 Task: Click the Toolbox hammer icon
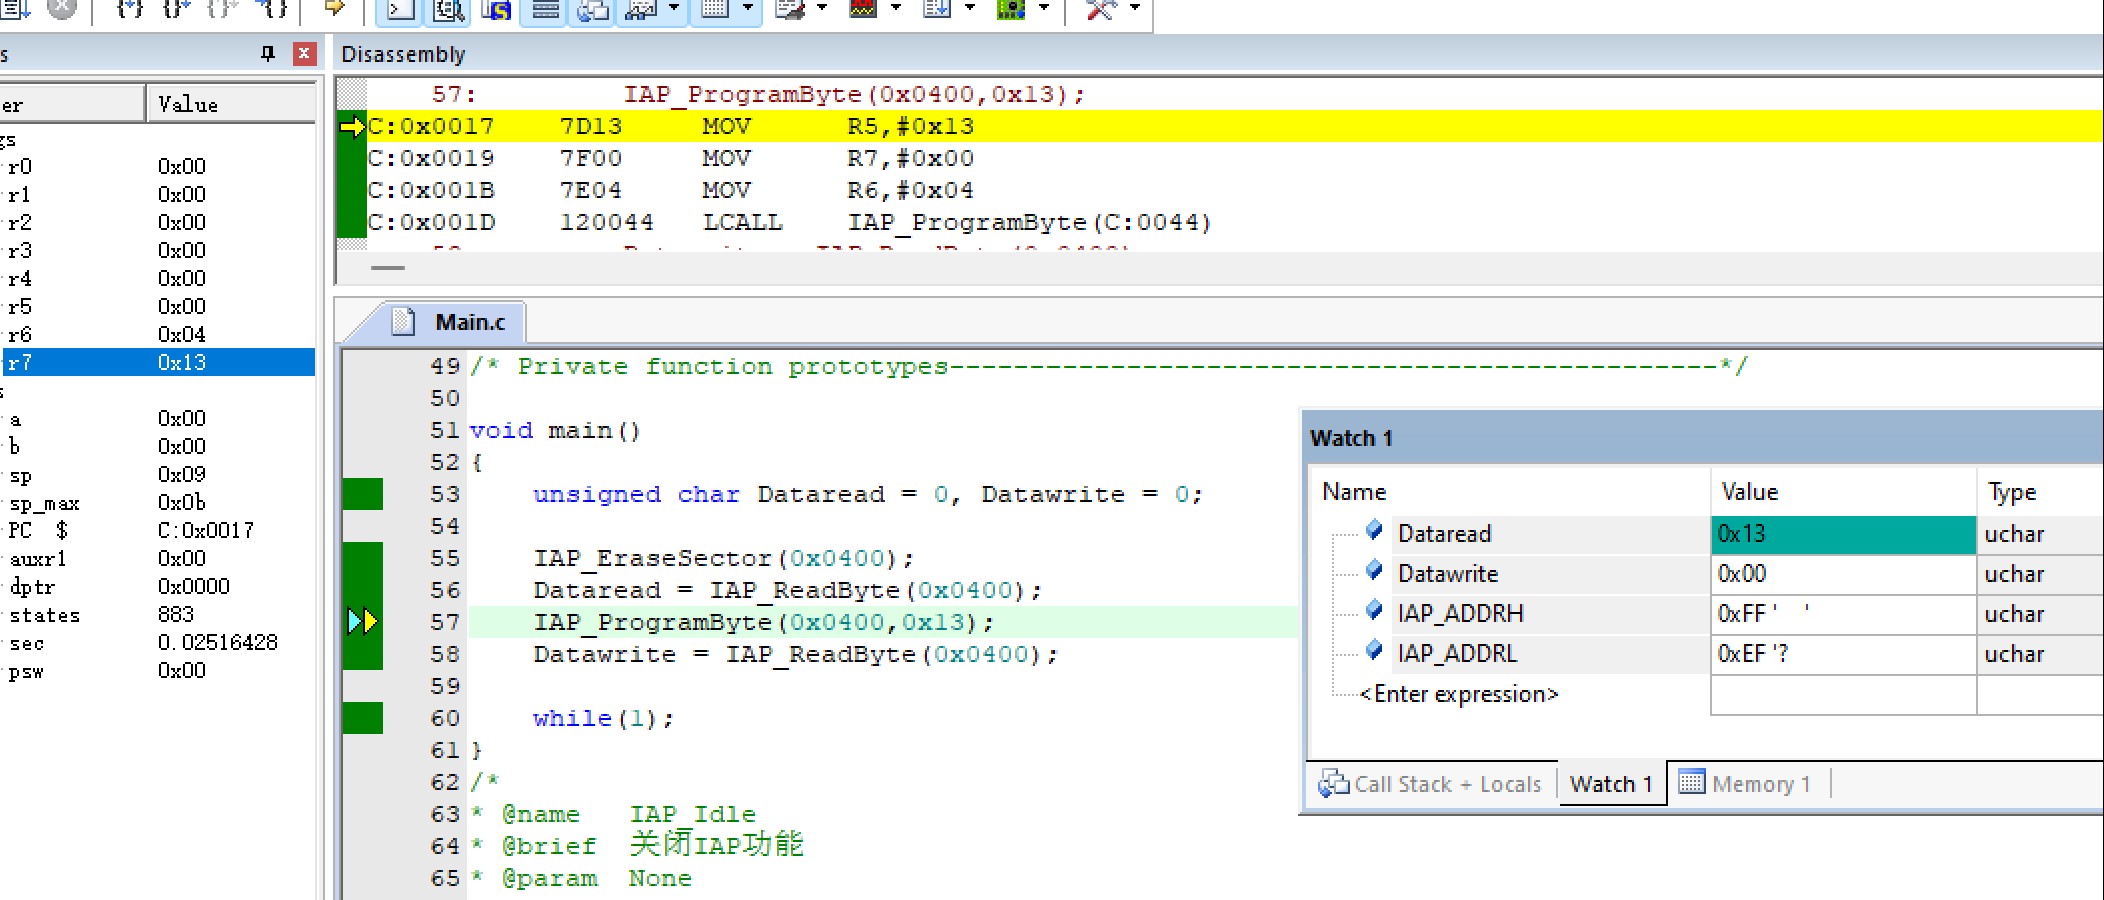[x=1101, y=10]
